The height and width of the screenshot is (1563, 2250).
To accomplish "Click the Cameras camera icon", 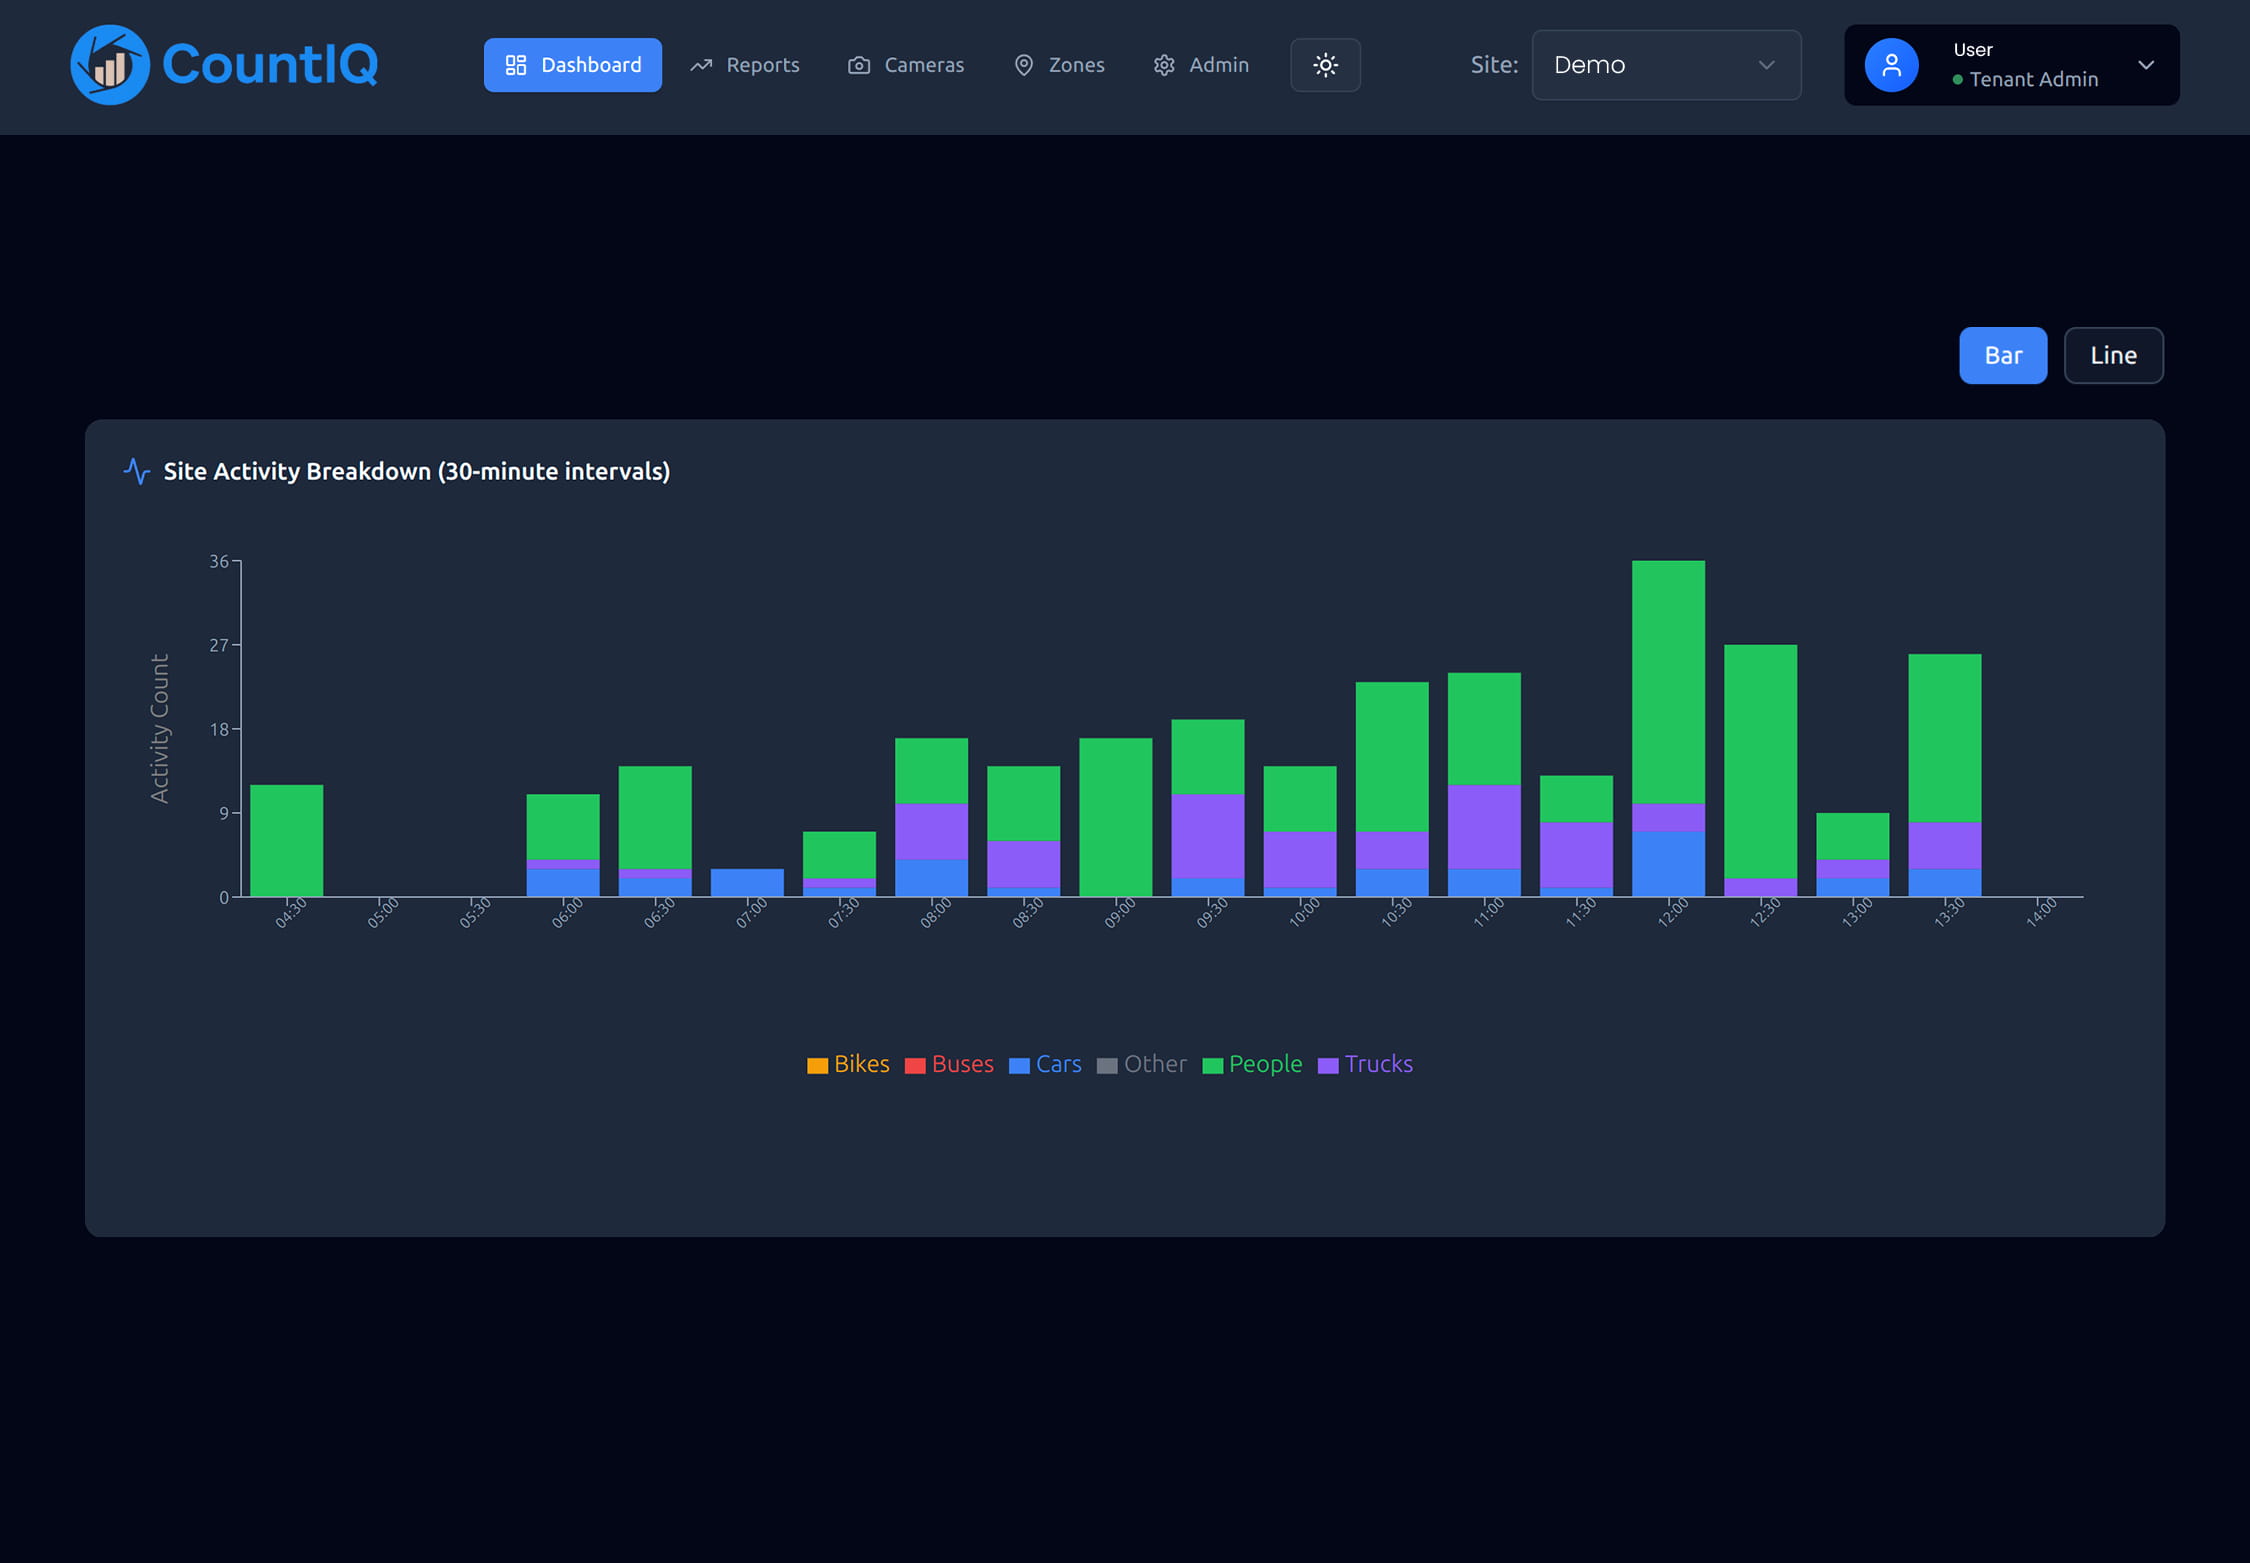I will 858,65.
